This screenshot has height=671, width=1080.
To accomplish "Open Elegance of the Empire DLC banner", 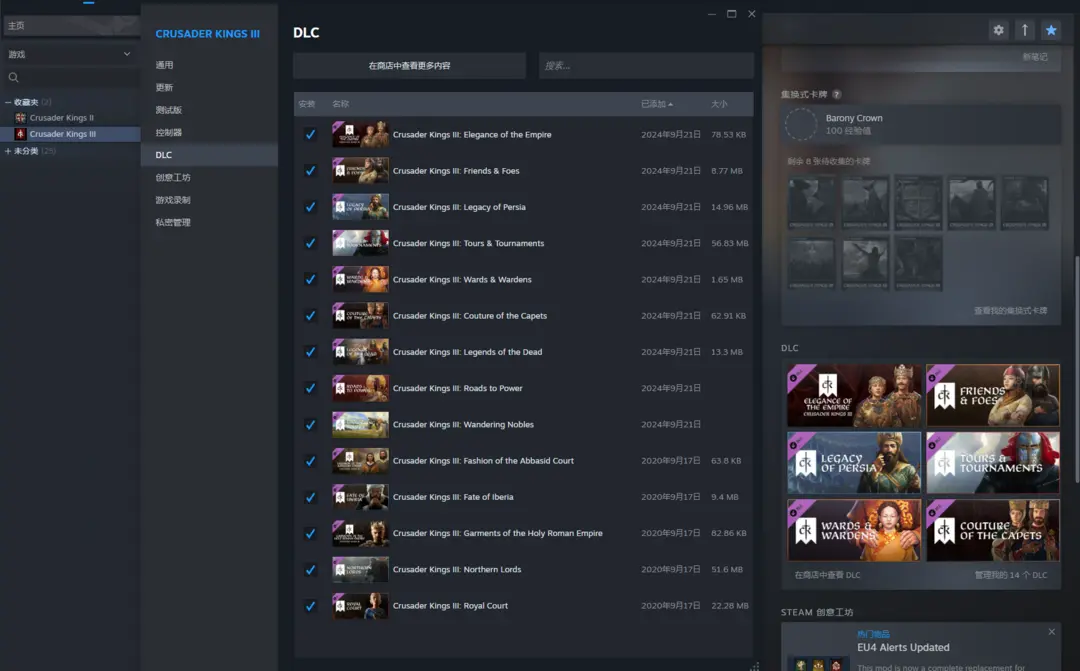I will [x=853, y=395].
